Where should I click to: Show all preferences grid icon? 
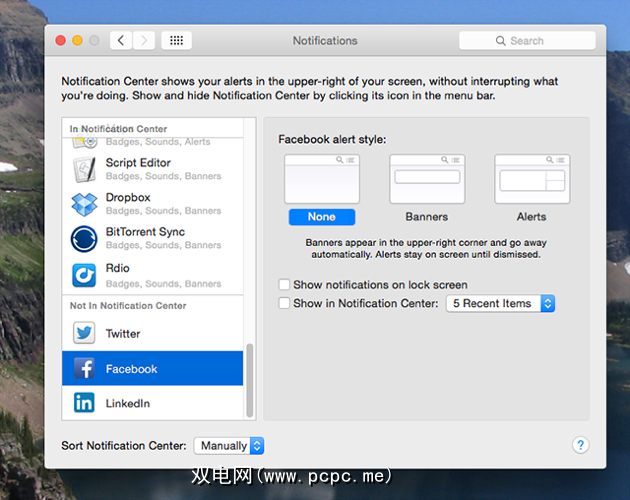point(176,41)
